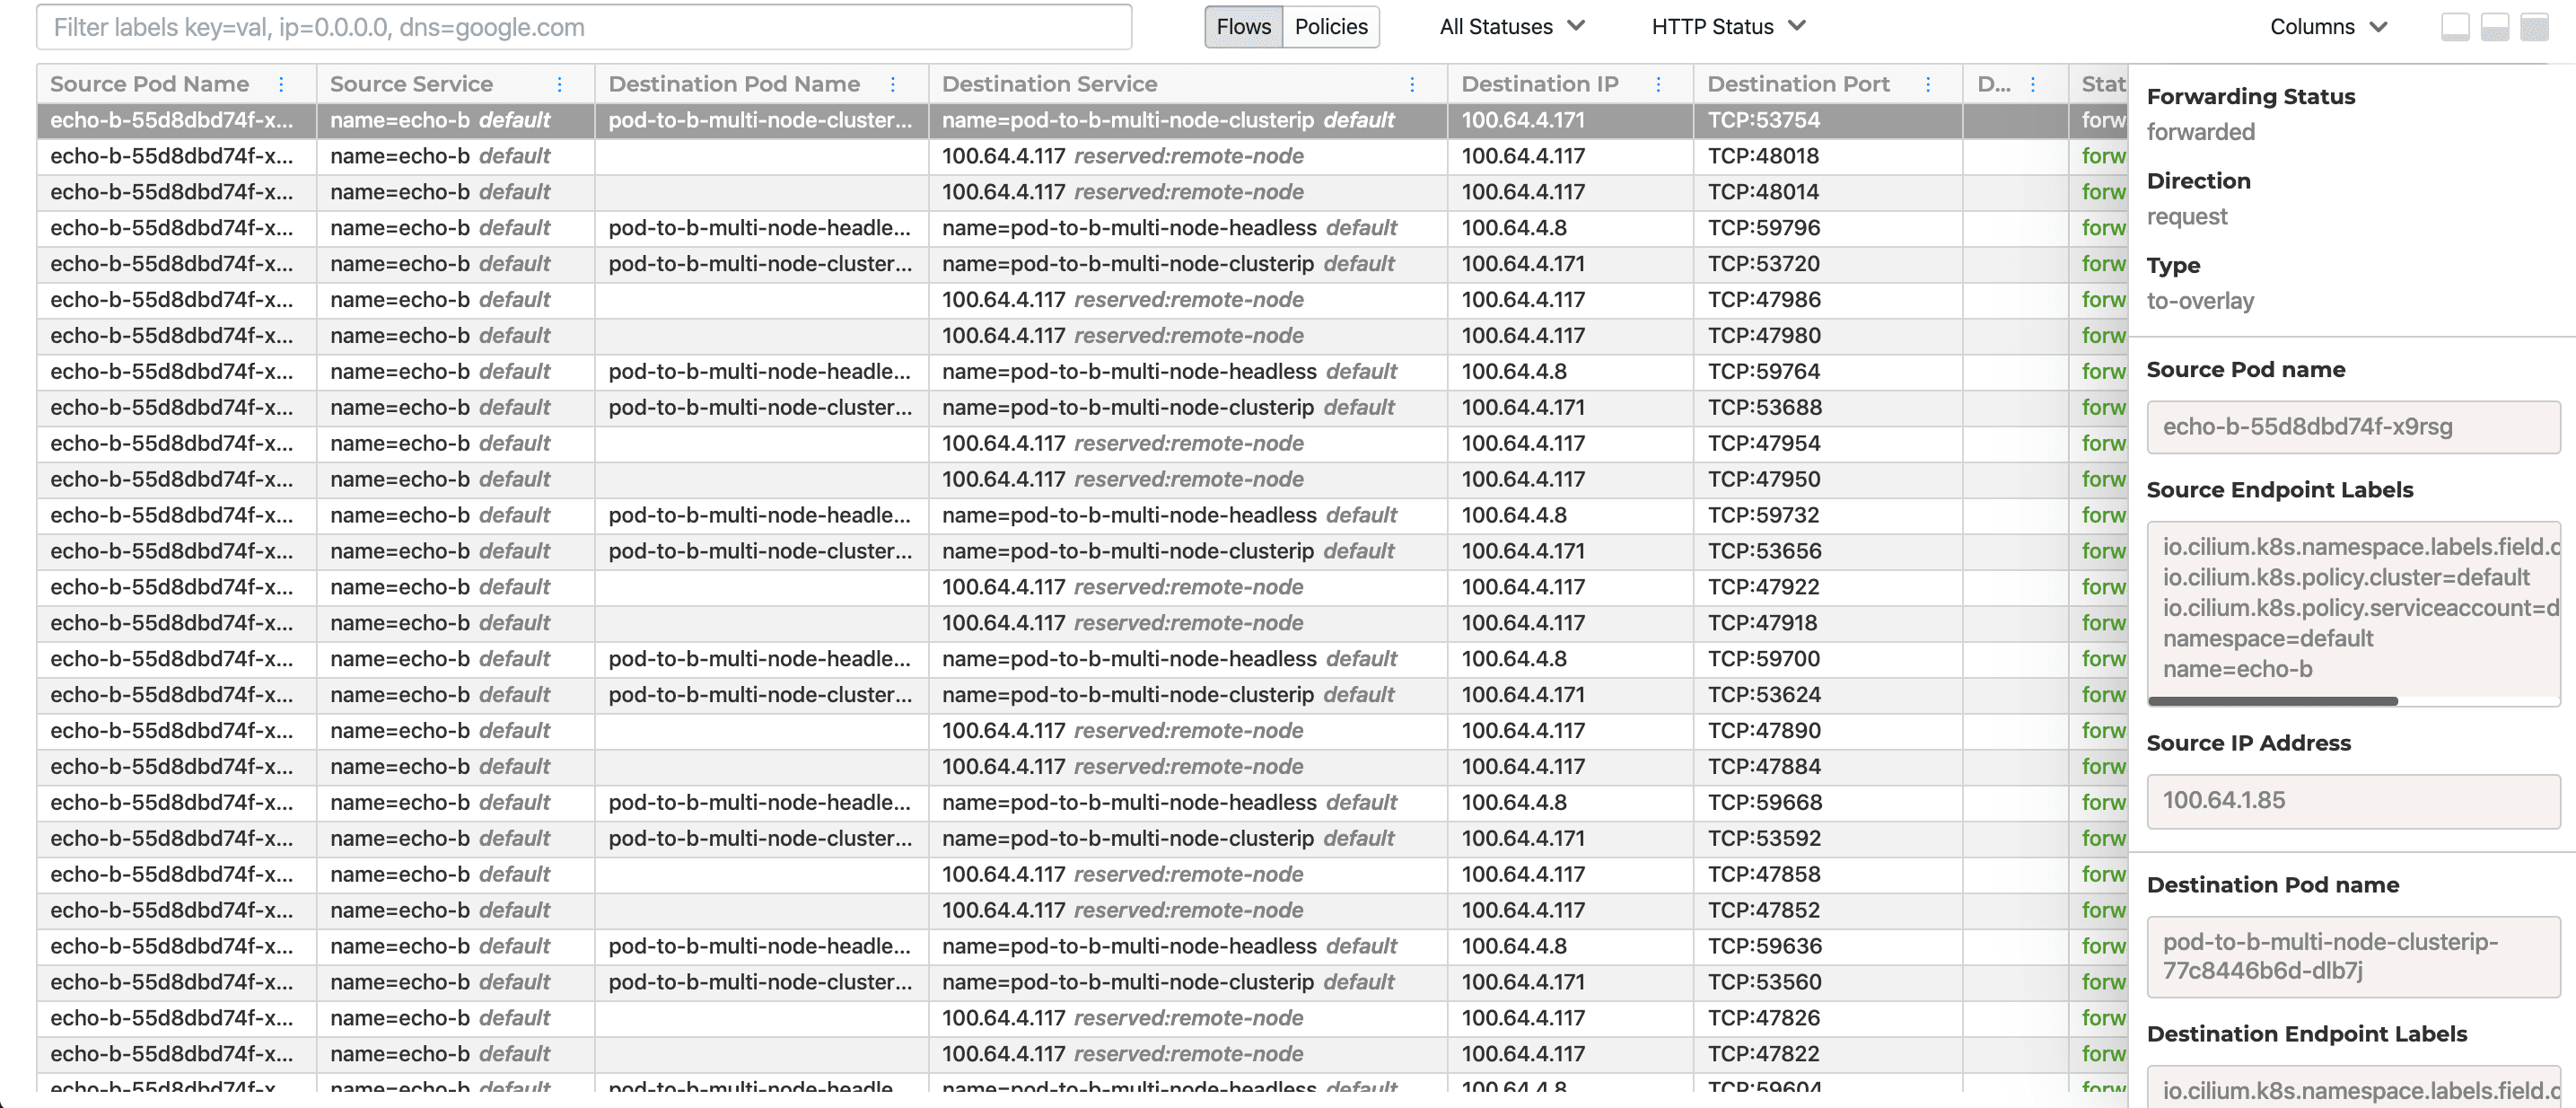
Task: Select flow with port TCP:47822
Action: [x=1082, y=1056]
